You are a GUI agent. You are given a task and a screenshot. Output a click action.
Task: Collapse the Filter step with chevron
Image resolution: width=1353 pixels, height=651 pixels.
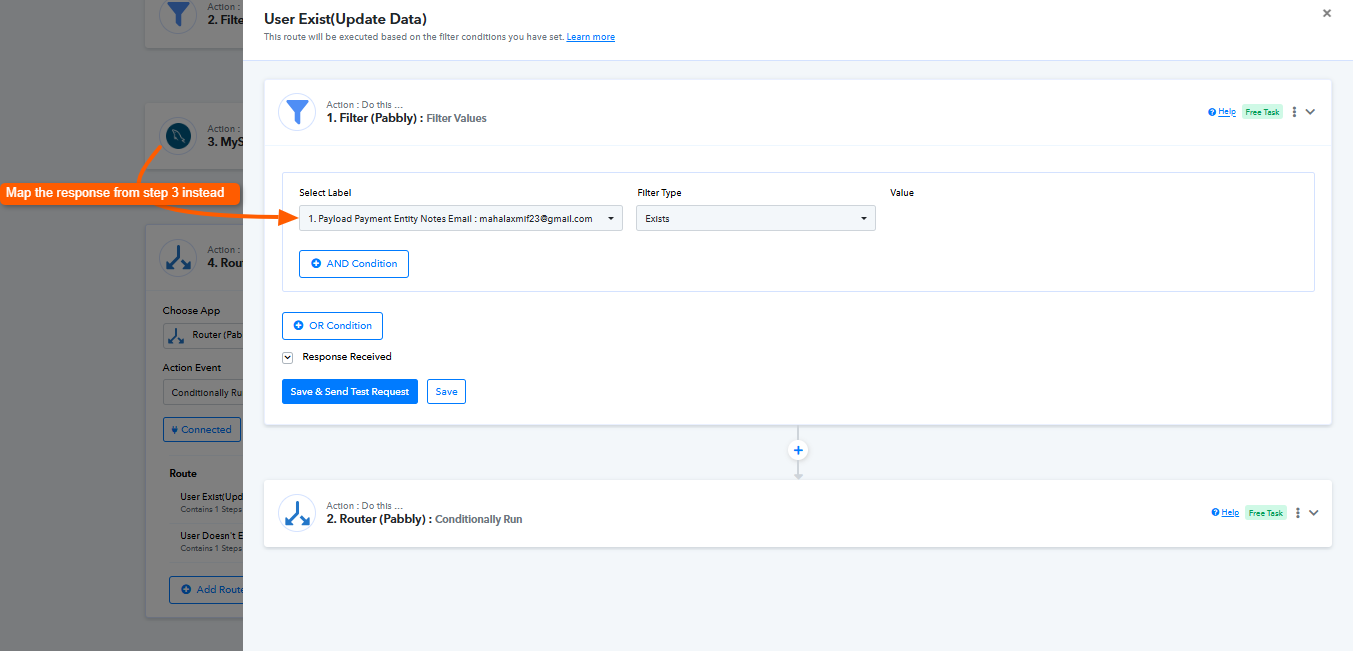pos(1311,112)
